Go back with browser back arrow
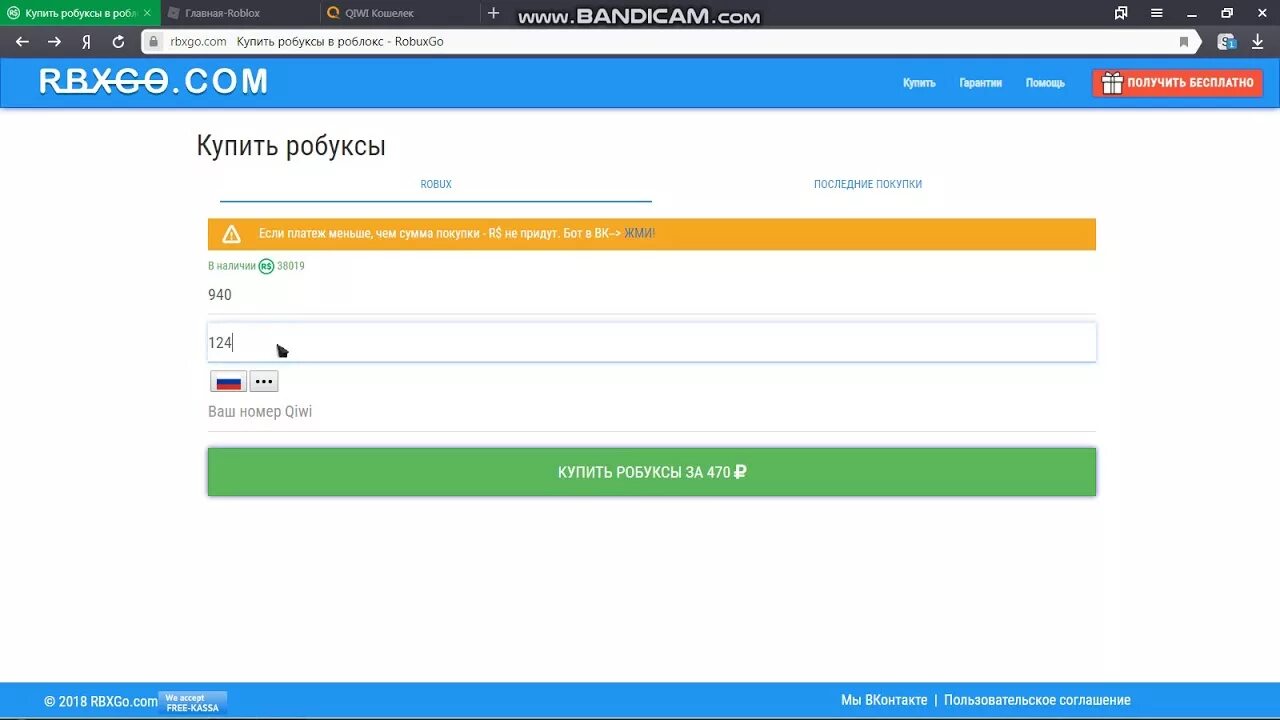 pos(22,42)
